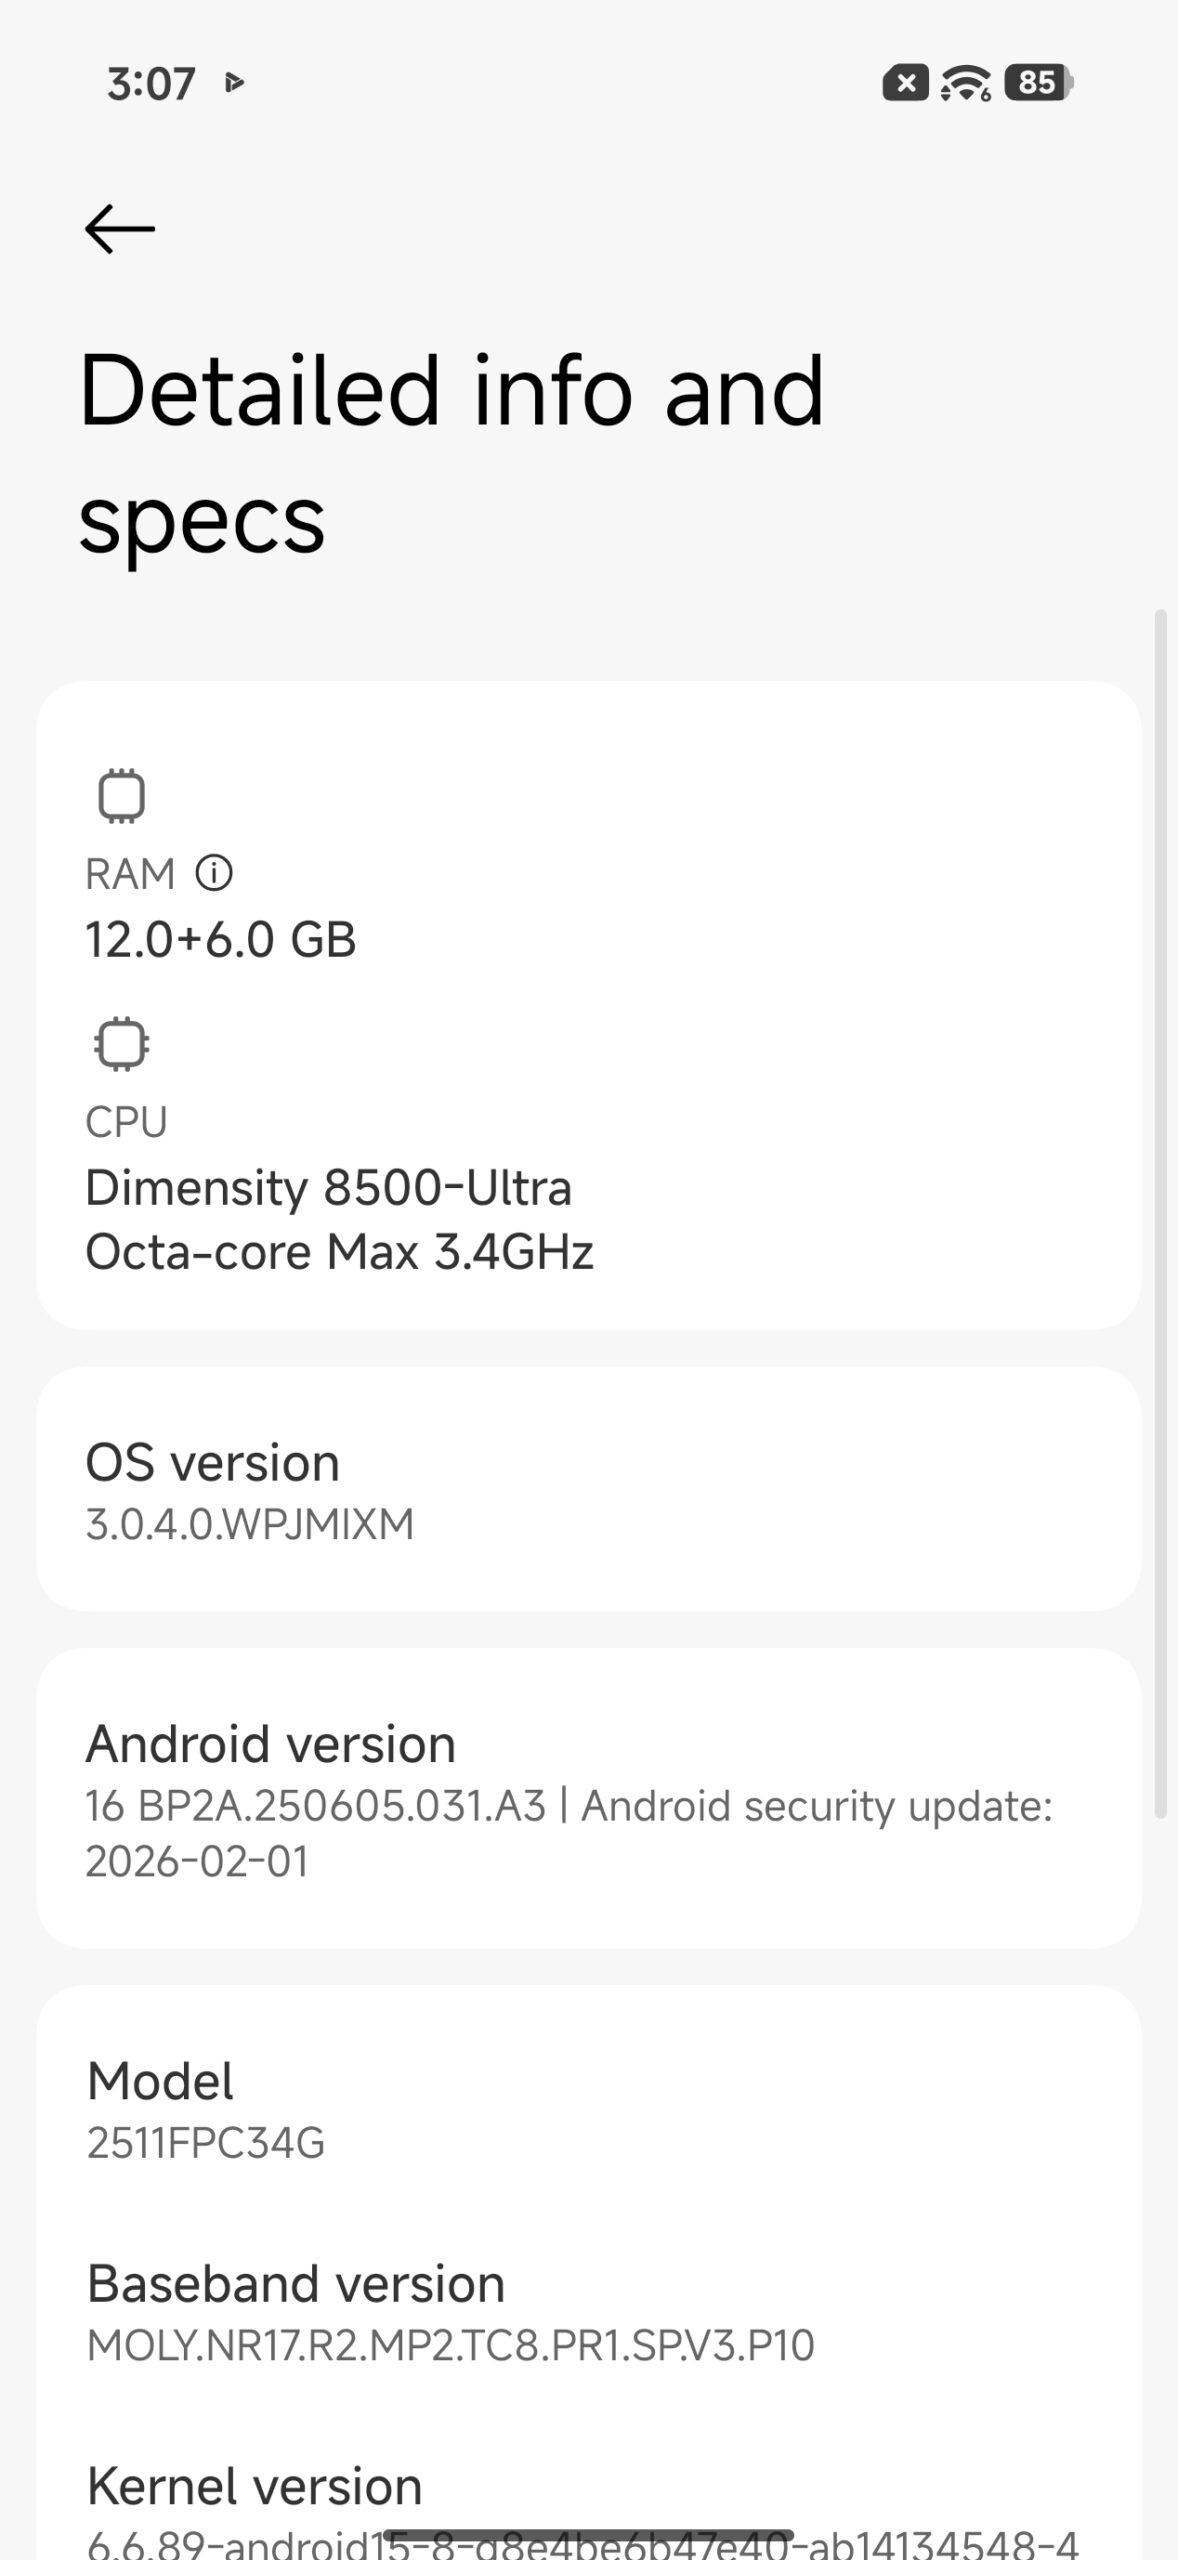Tap the X notification icon in status bar

[x=905, y=83]
